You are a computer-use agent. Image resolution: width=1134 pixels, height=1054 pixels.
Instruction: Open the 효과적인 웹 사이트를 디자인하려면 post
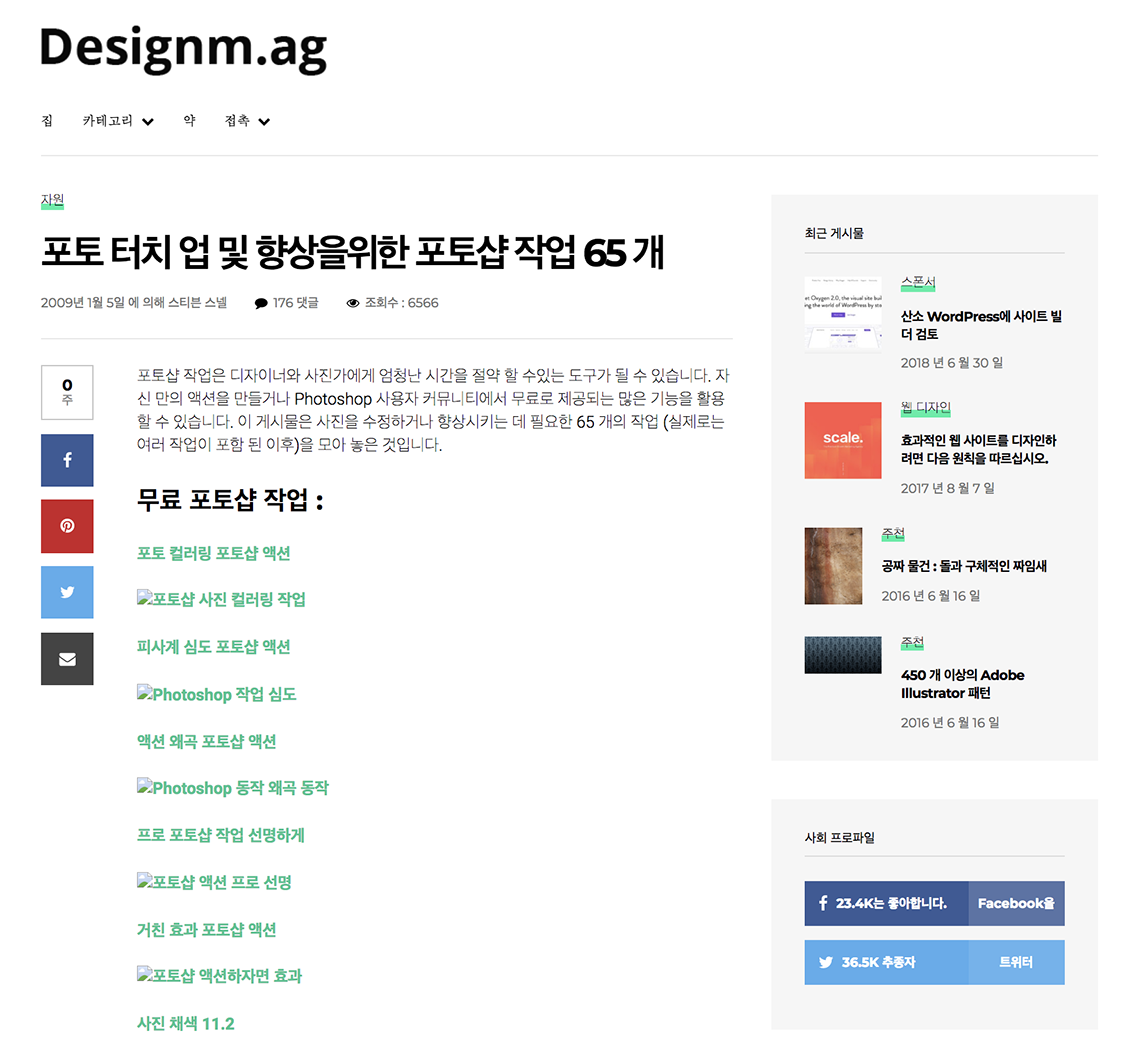[979, 449]
